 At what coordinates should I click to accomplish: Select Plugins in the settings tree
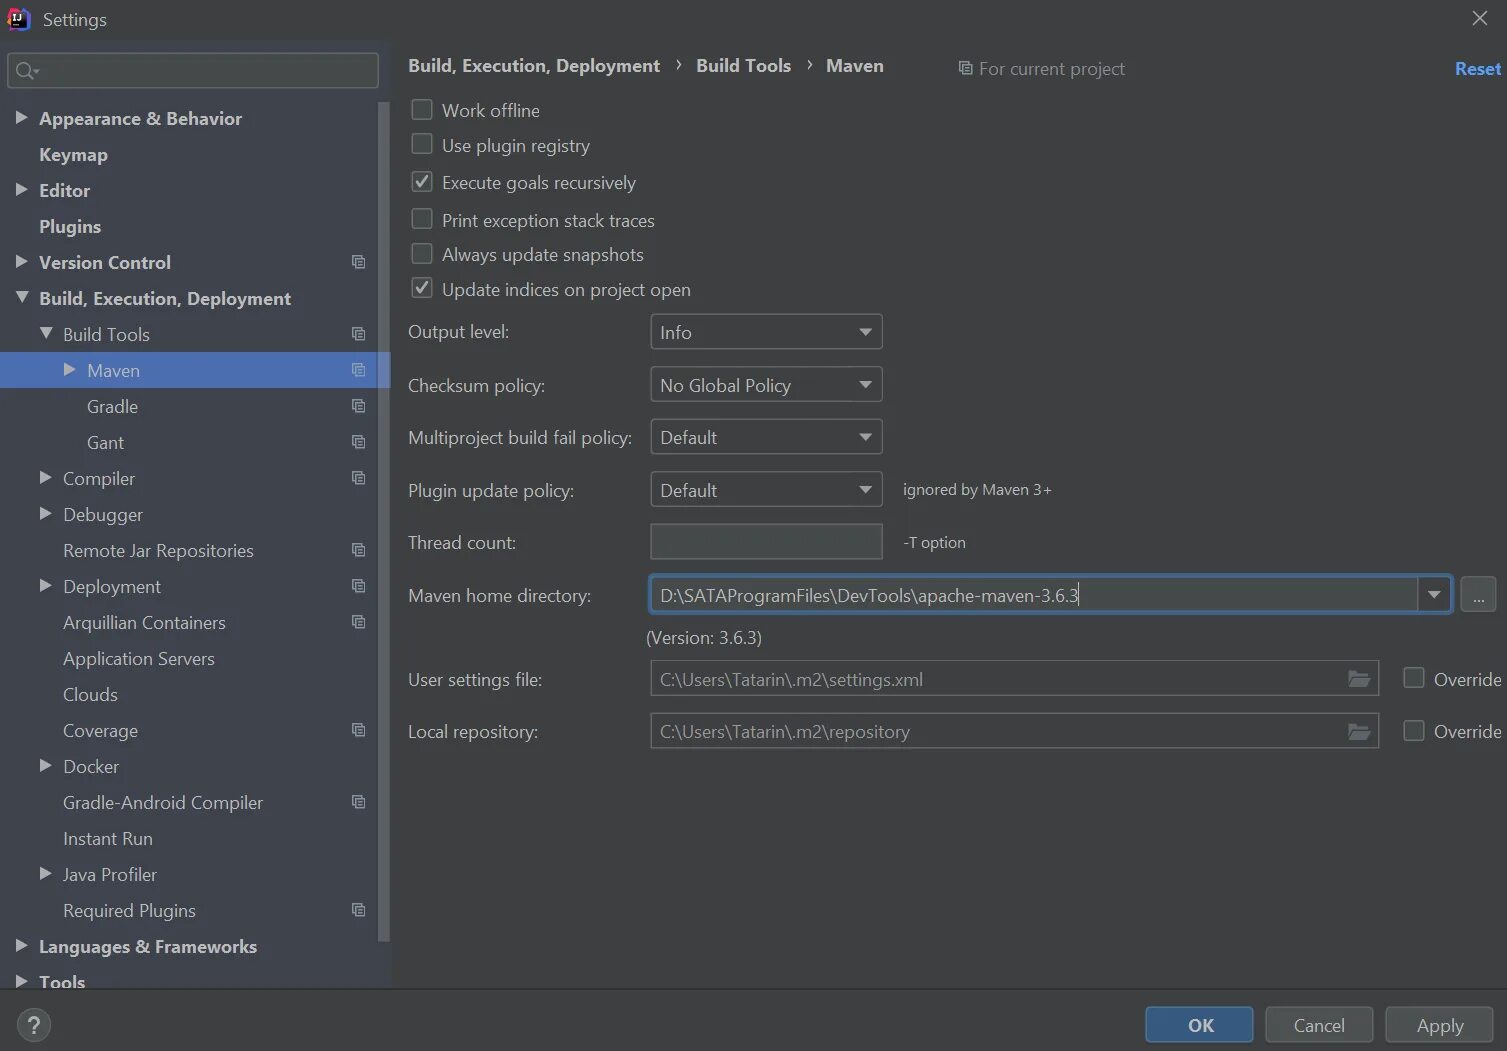70,227
